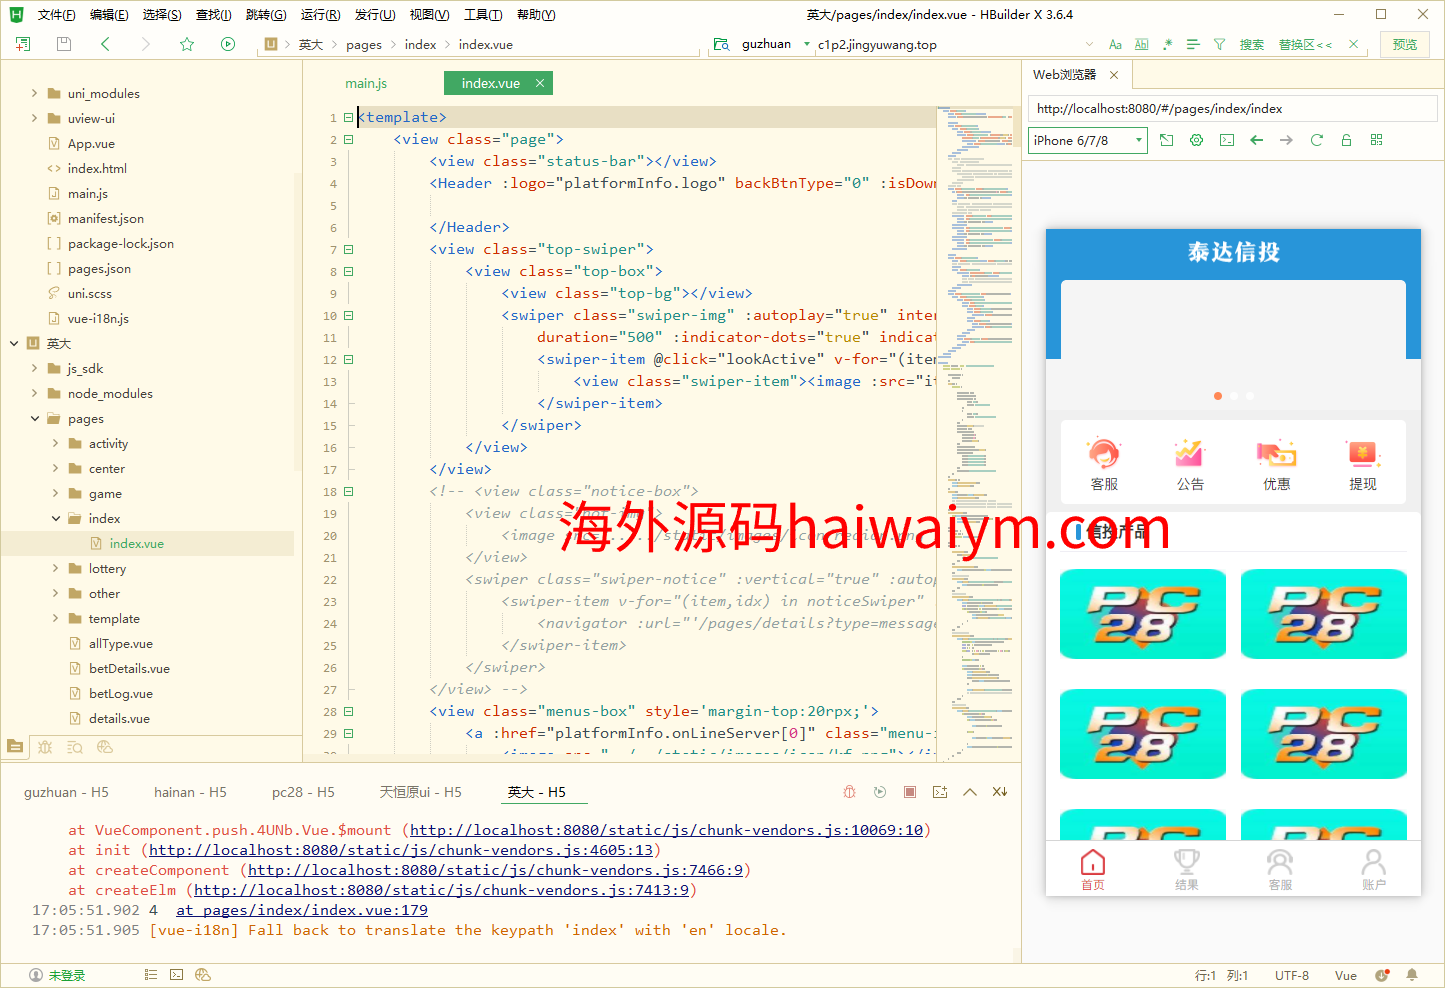Click the debug bug icon in console
The image size is (1445, 988).
click(849, 792)
